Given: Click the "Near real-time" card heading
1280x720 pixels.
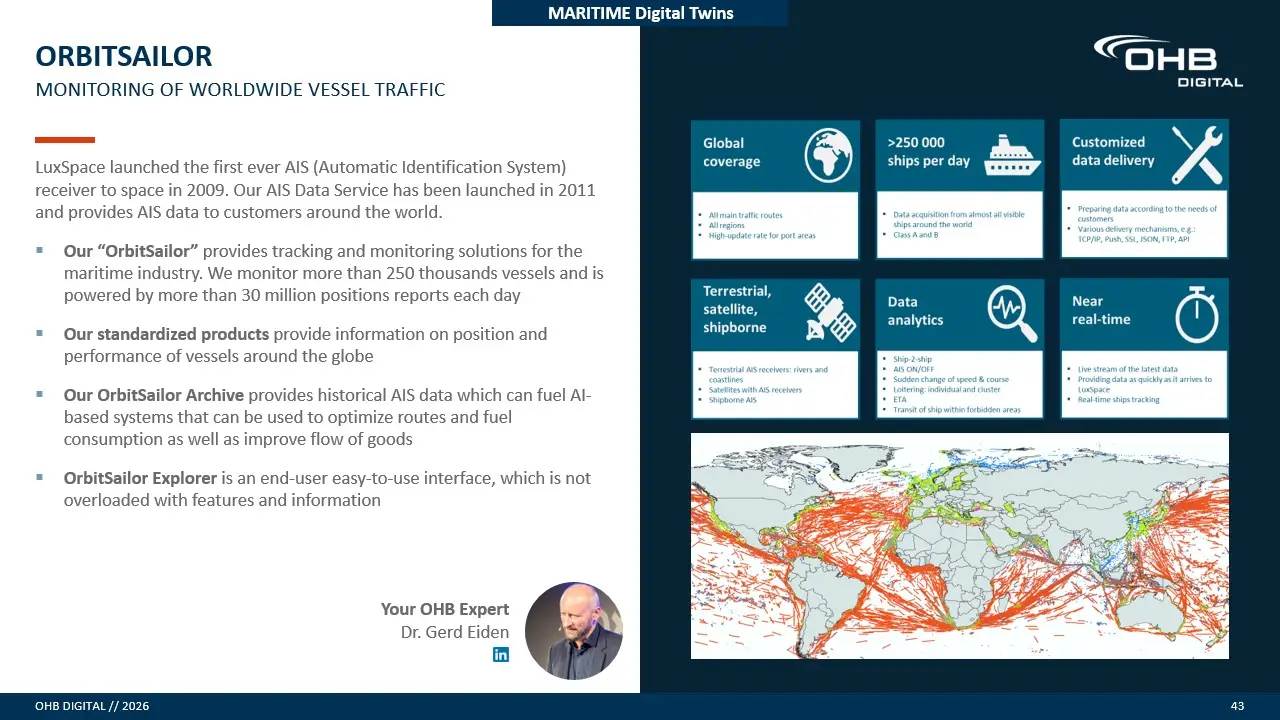Looking at the screenshot, I should coord(1101,310).
